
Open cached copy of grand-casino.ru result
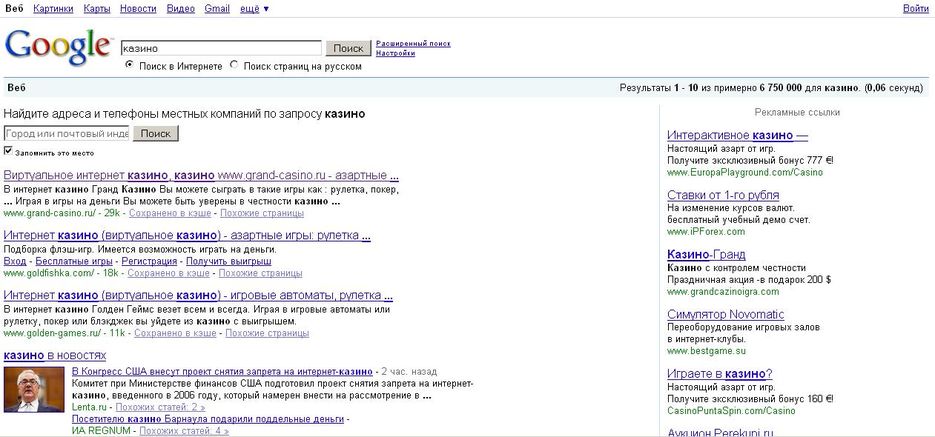coord(170,213)
